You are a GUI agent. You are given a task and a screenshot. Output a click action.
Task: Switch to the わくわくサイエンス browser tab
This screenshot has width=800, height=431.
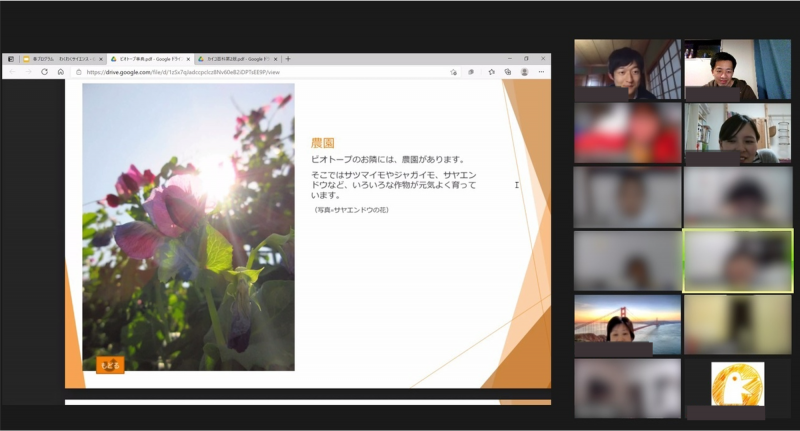pyautogui.click(x=62, y=59)
